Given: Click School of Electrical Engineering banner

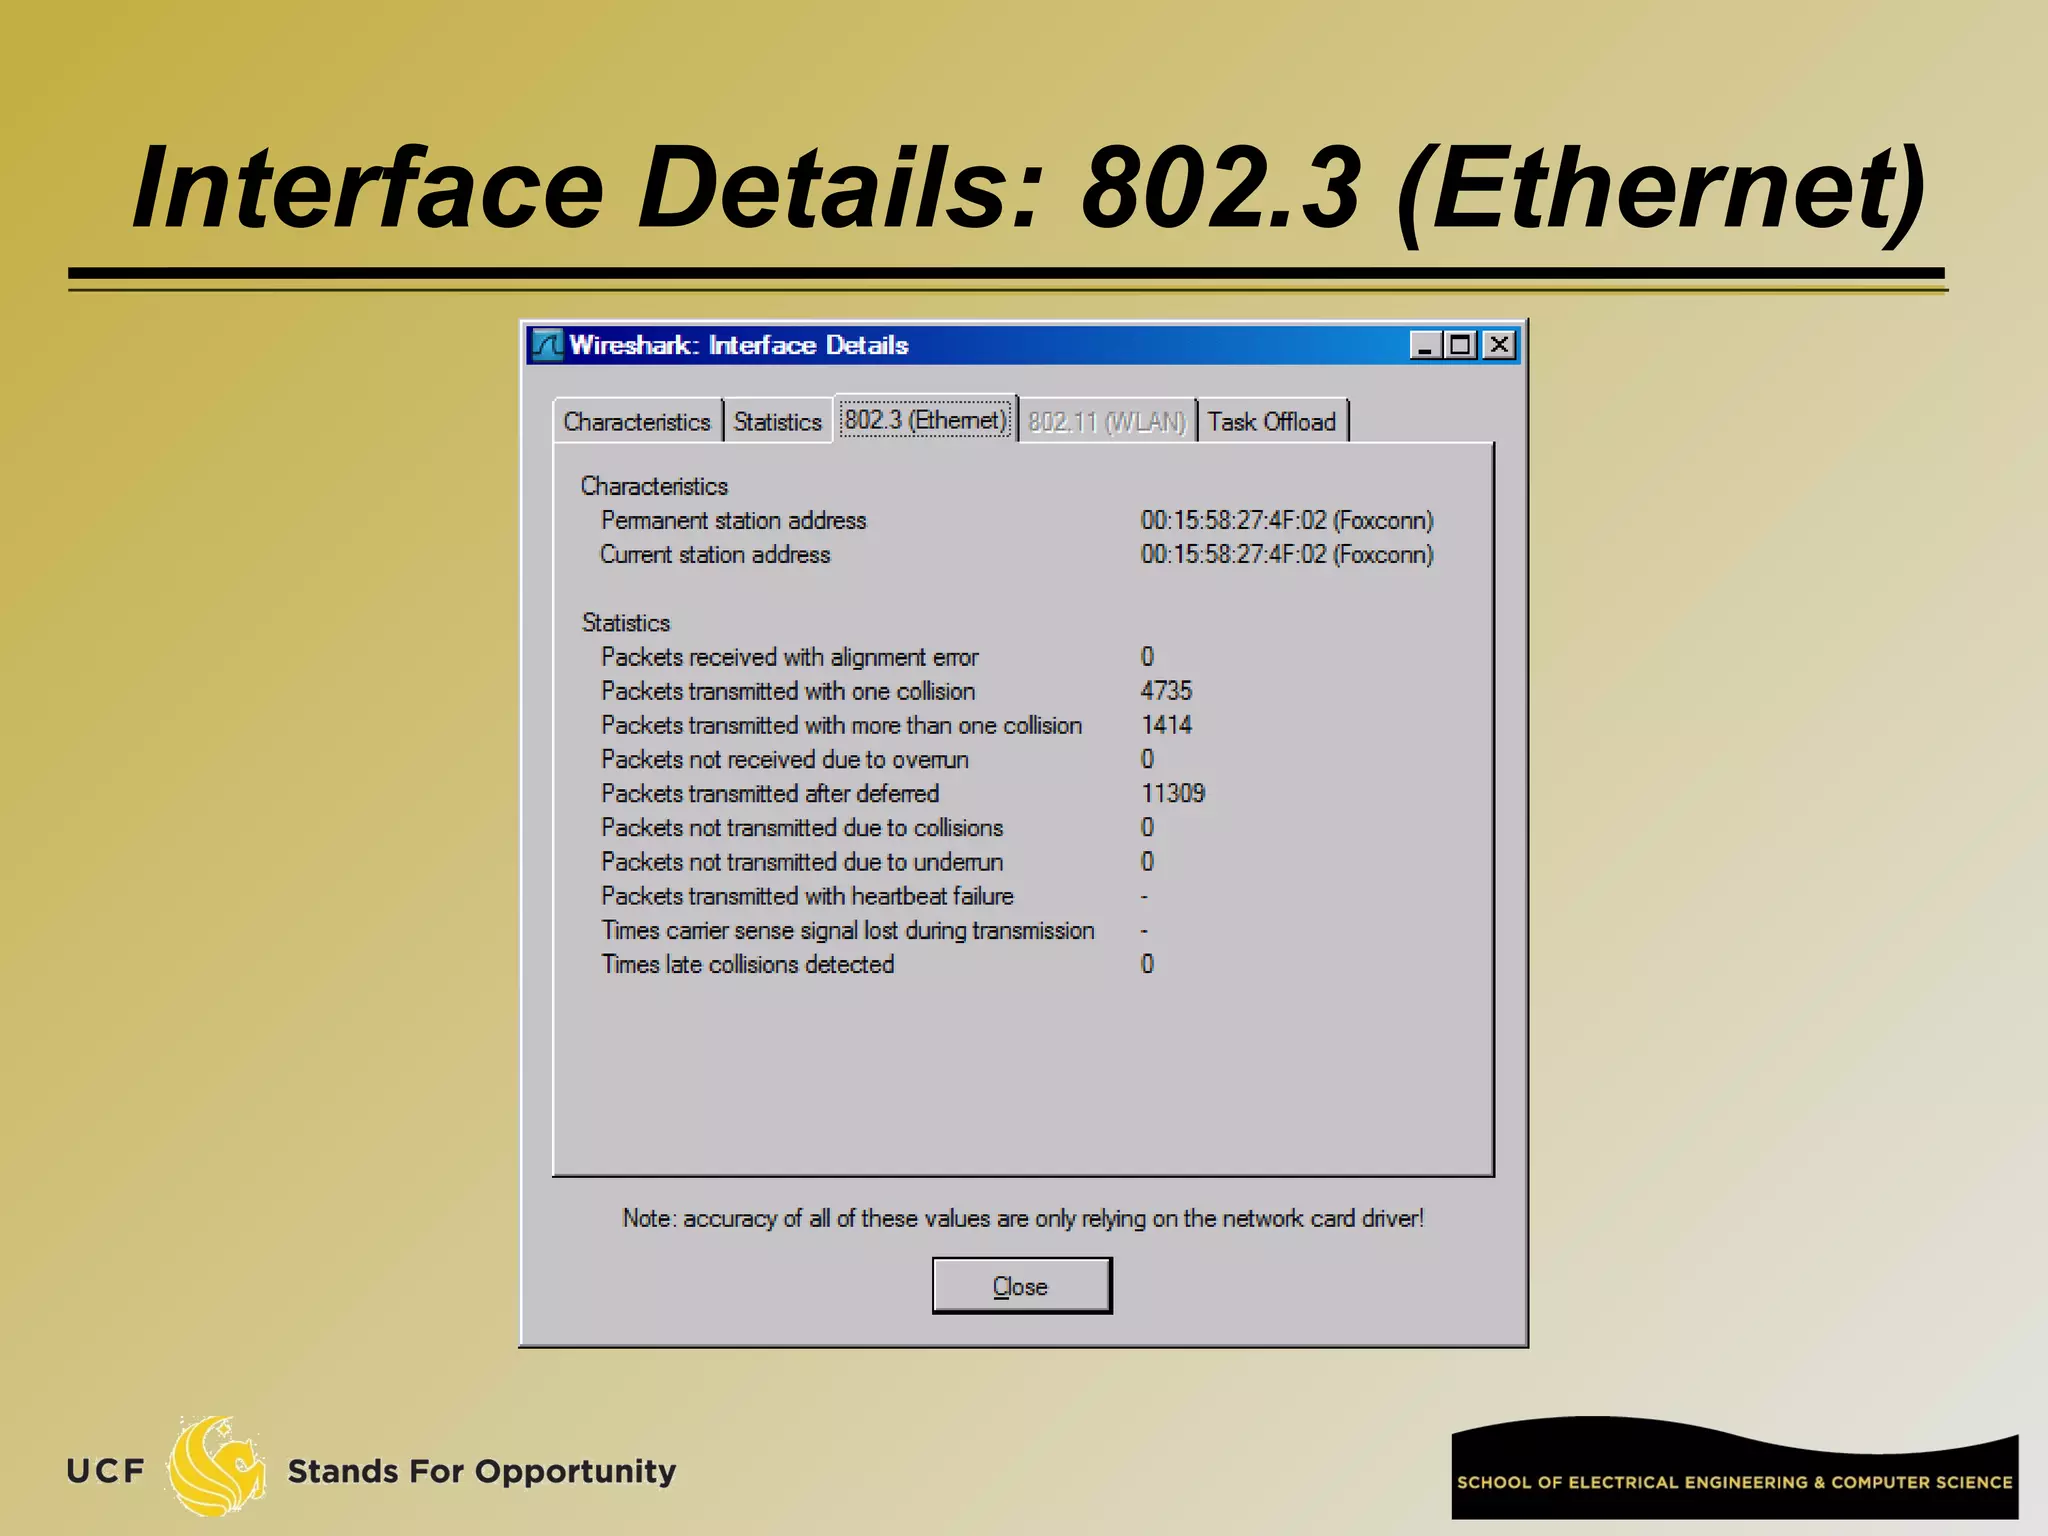Looking at the screenshot, I should [x=1735, y=1467].
